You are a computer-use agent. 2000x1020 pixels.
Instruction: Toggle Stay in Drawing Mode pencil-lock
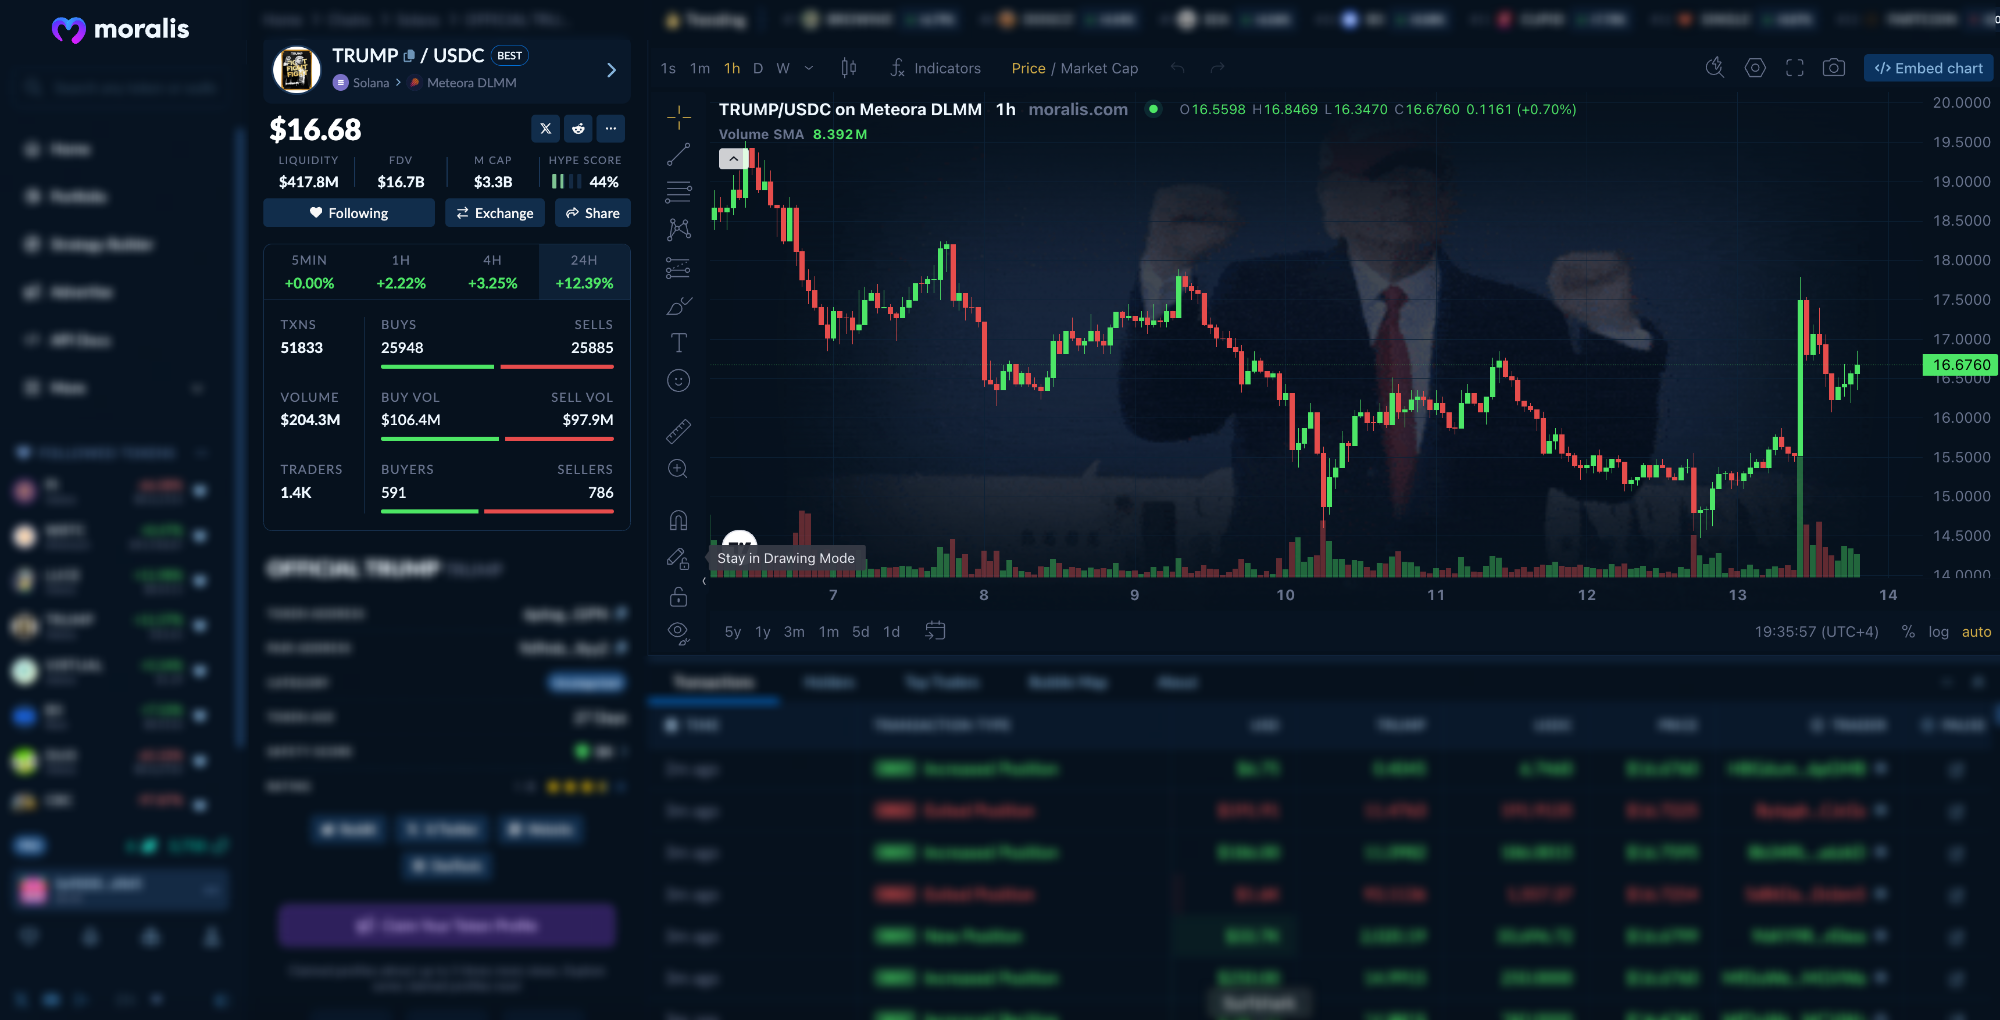pos(679,558)
